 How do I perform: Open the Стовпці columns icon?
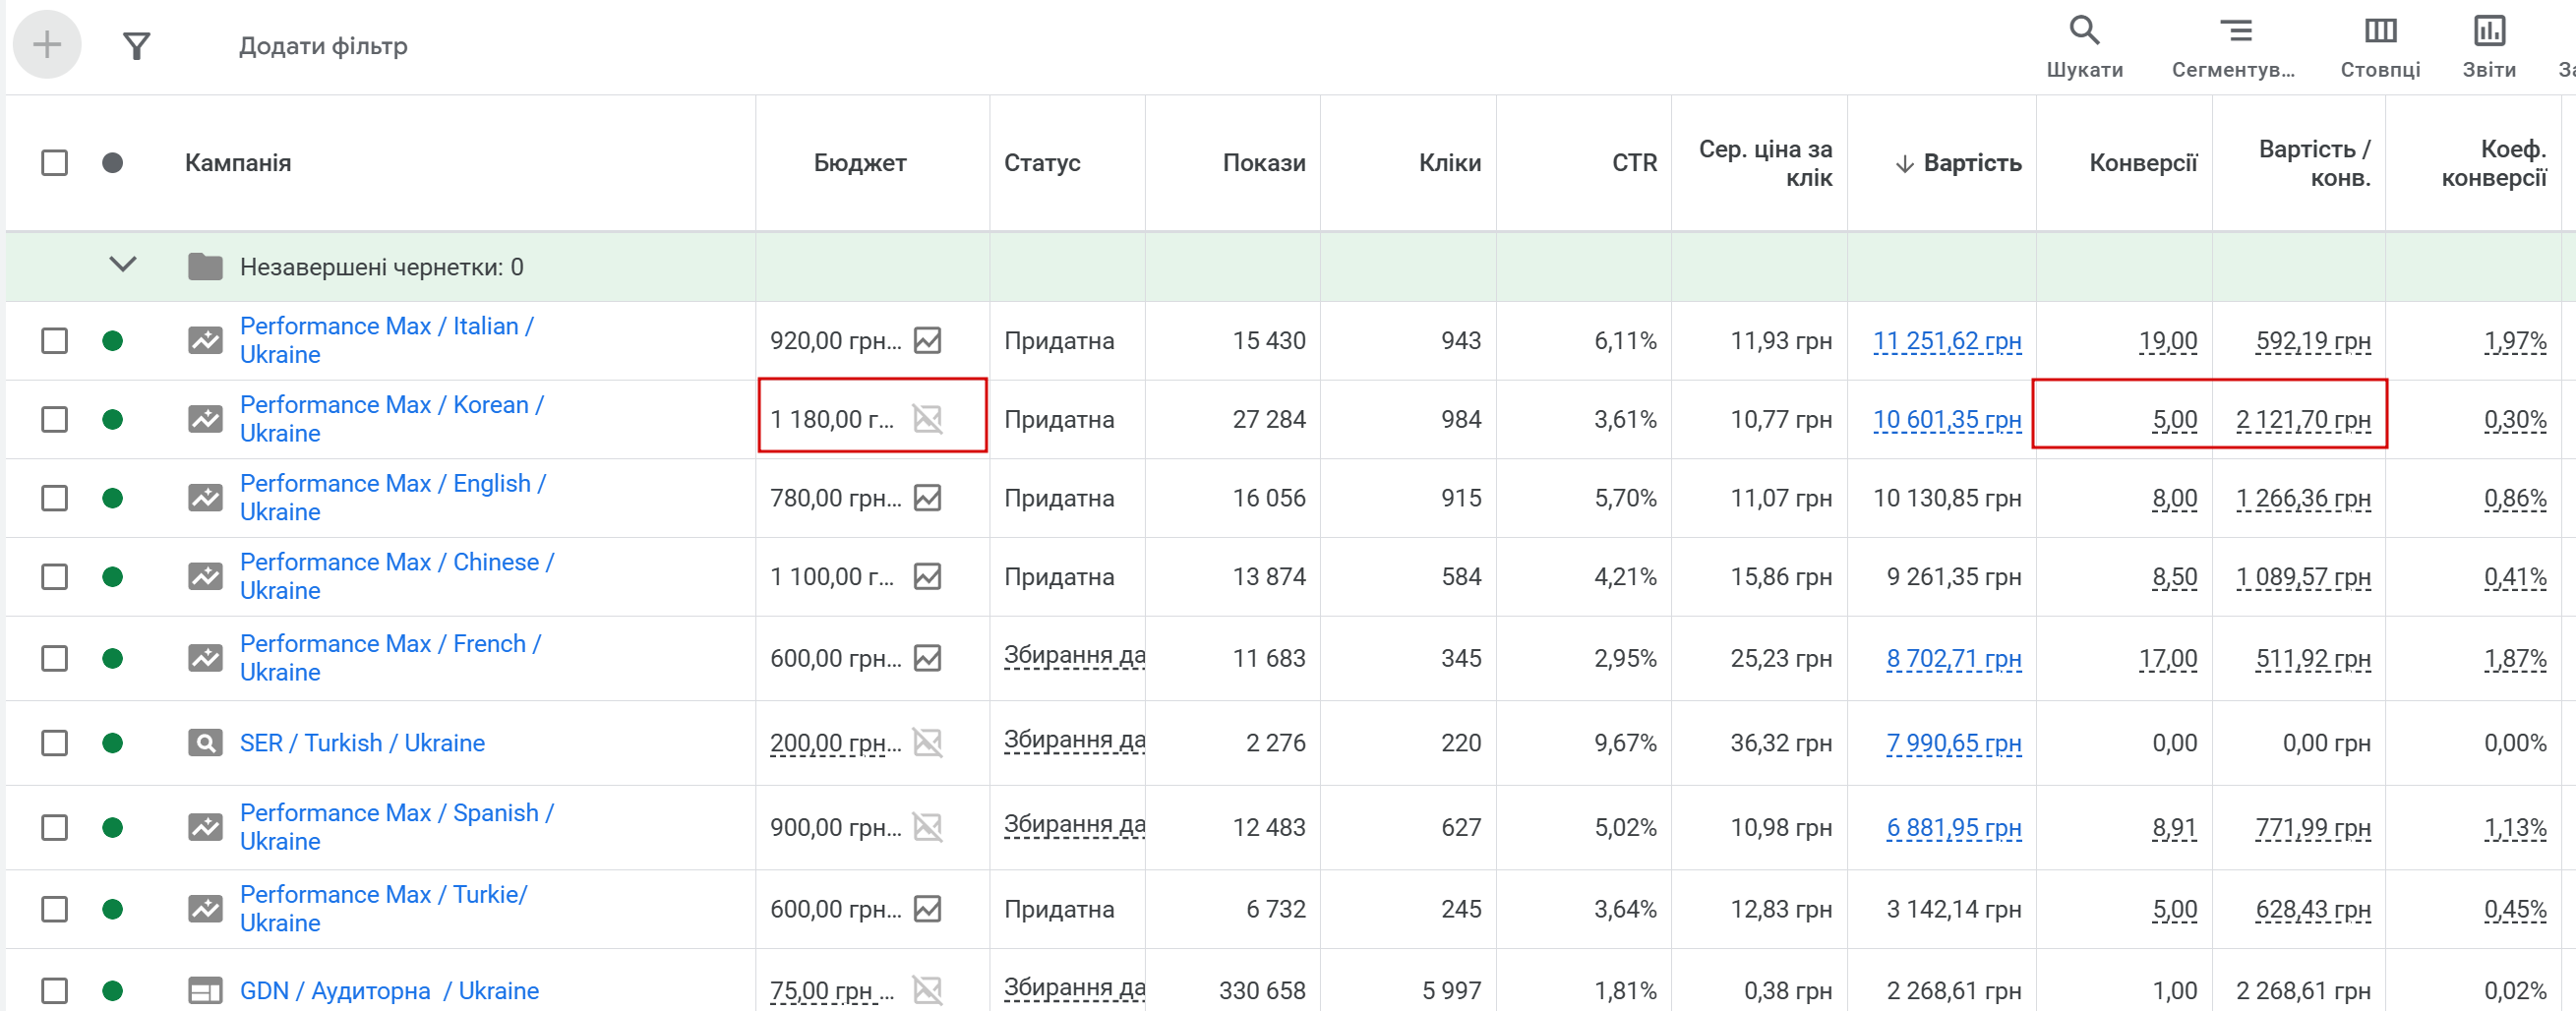tap(2380, 31)
